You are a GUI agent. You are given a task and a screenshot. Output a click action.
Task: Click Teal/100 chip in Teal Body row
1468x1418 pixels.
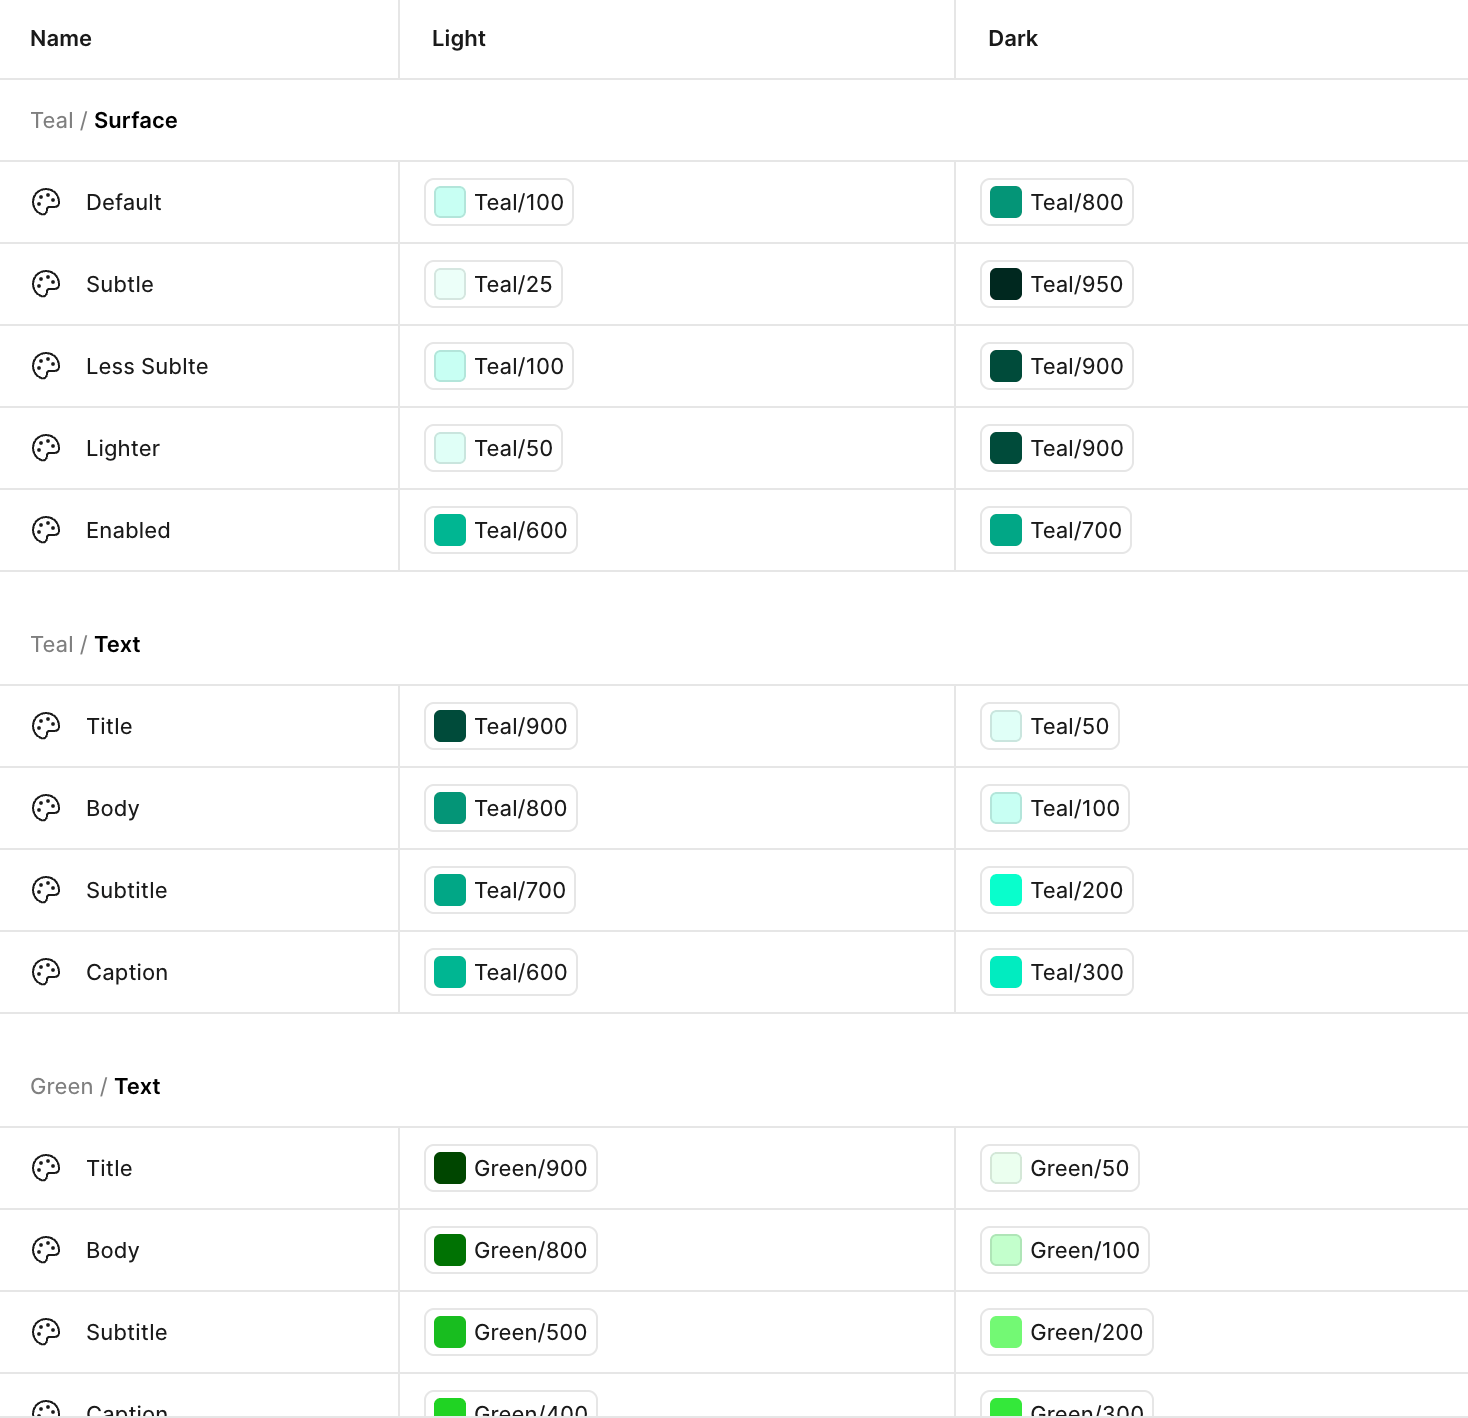point(1055,808)
